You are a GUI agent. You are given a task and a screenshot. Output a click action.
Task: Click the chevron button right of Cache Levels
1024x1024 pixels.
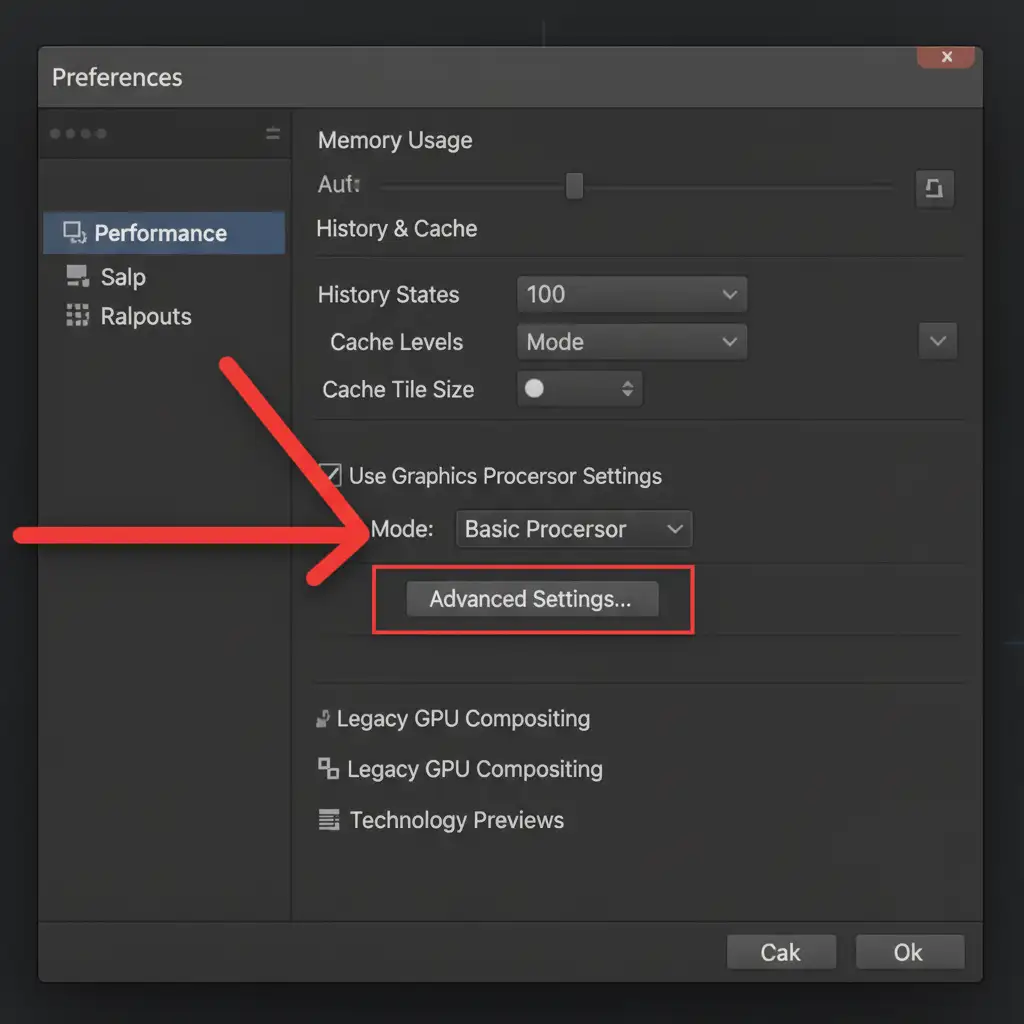click(x=937, y=341)
